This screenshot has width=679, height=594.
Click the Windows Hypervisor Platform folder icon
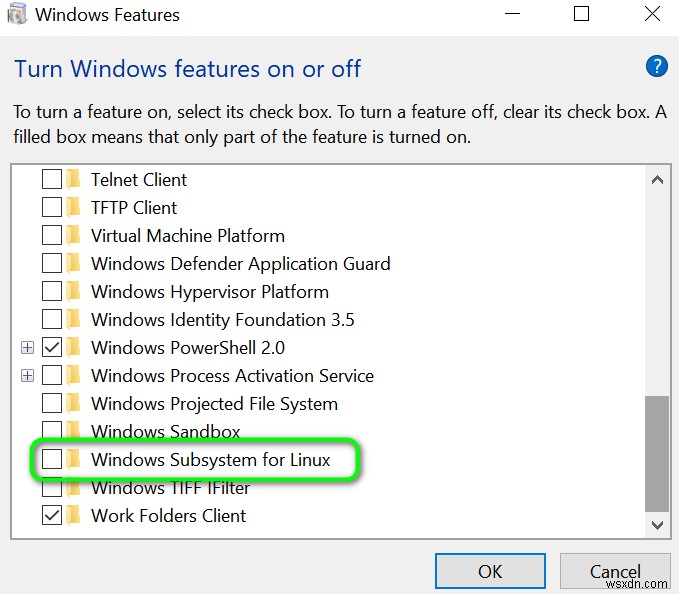[74, 292]
